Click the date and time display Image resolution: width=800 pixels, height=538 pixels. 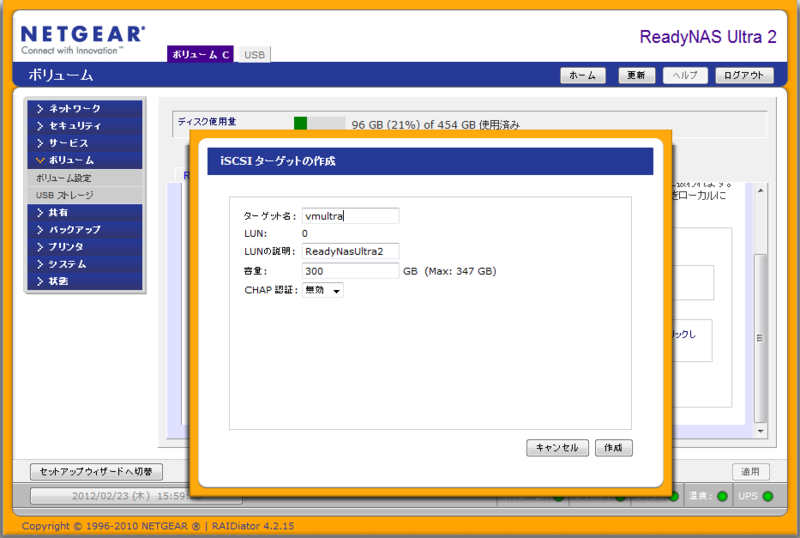(136, 496)
